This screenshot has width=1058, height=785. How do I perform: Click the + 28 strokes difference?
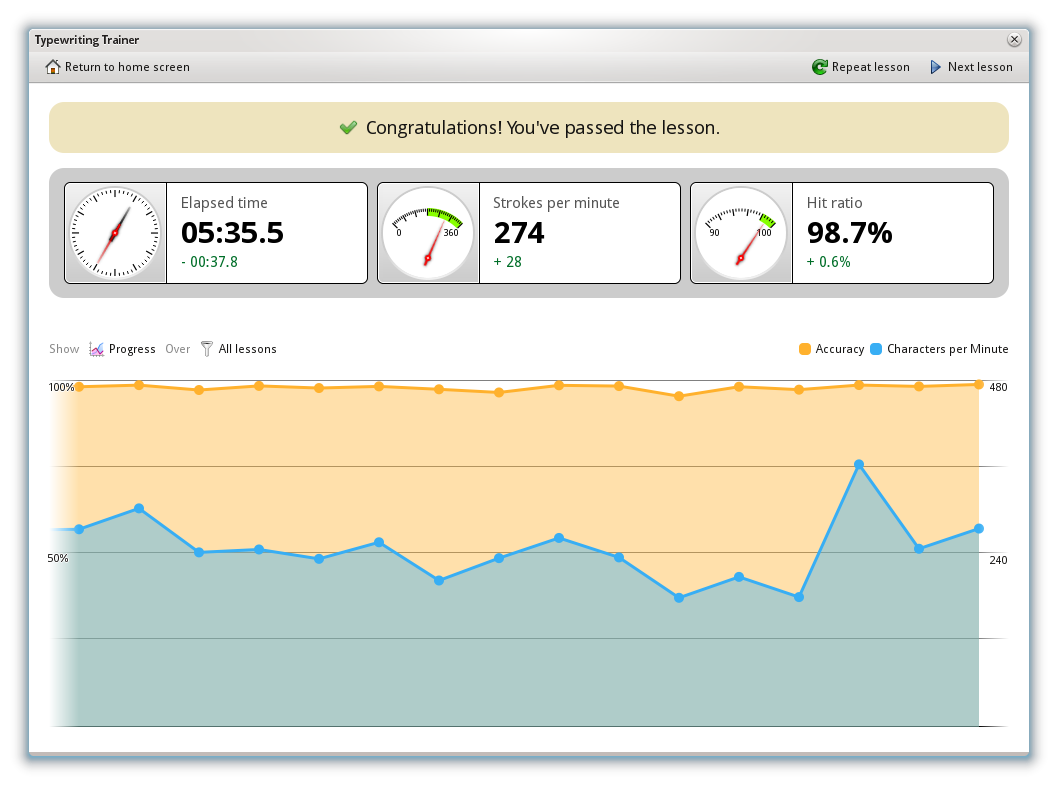point(507,262)
